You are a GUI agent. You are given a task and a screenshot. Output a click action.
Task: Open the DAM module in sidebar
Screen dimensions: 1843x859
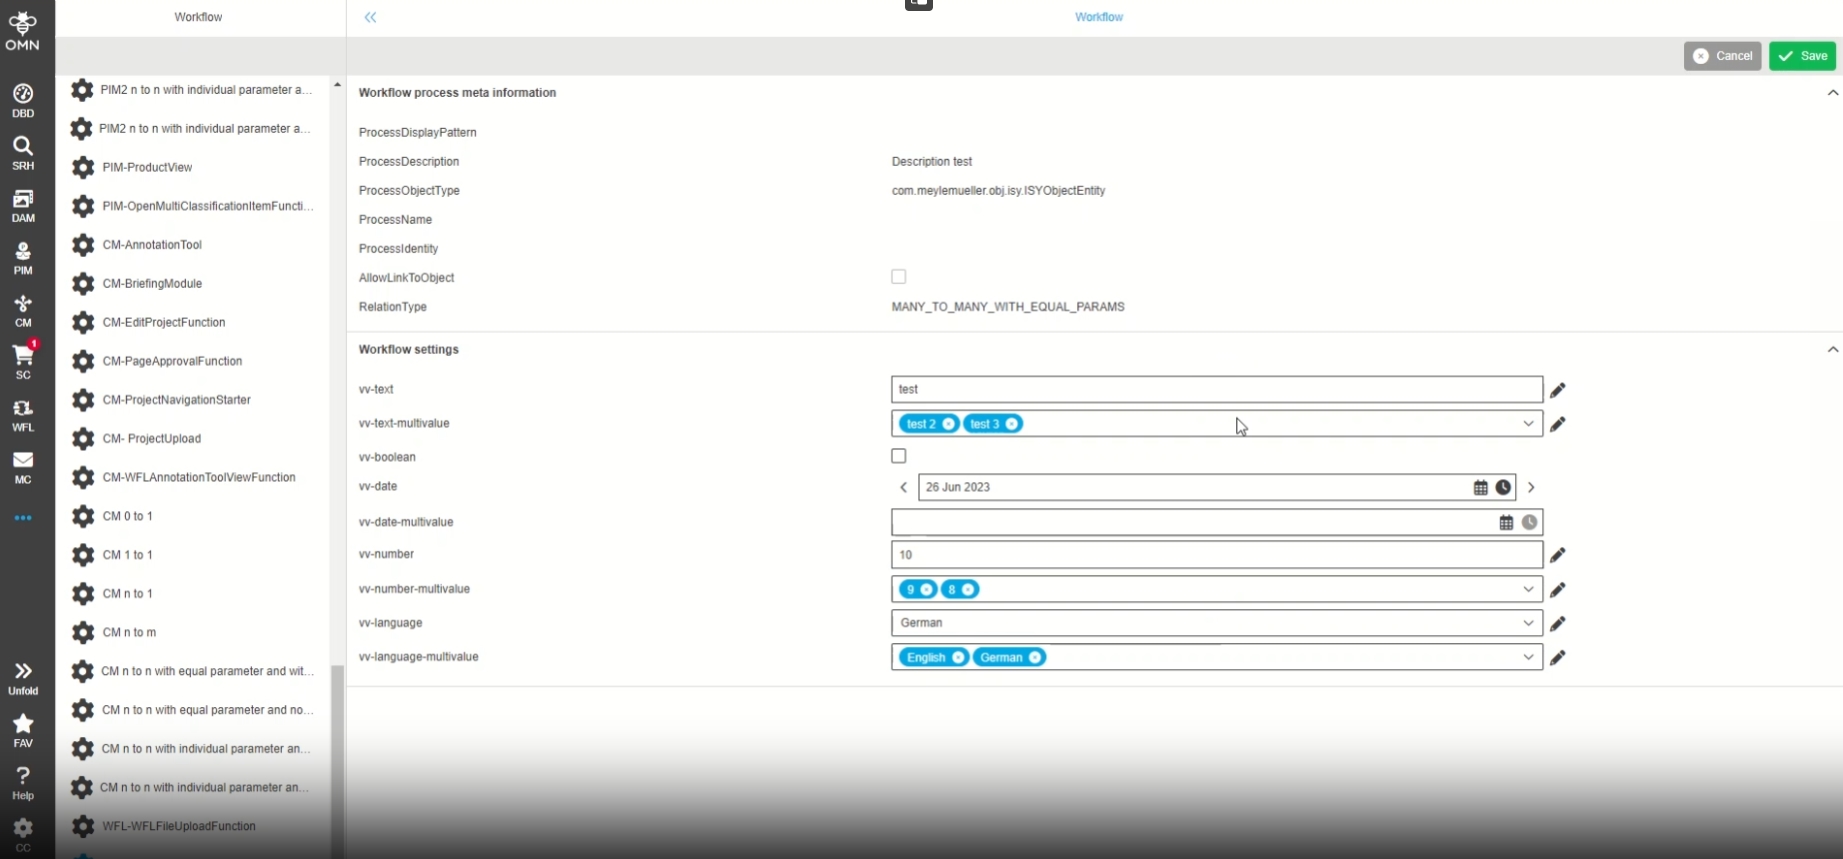click(23, 205)
